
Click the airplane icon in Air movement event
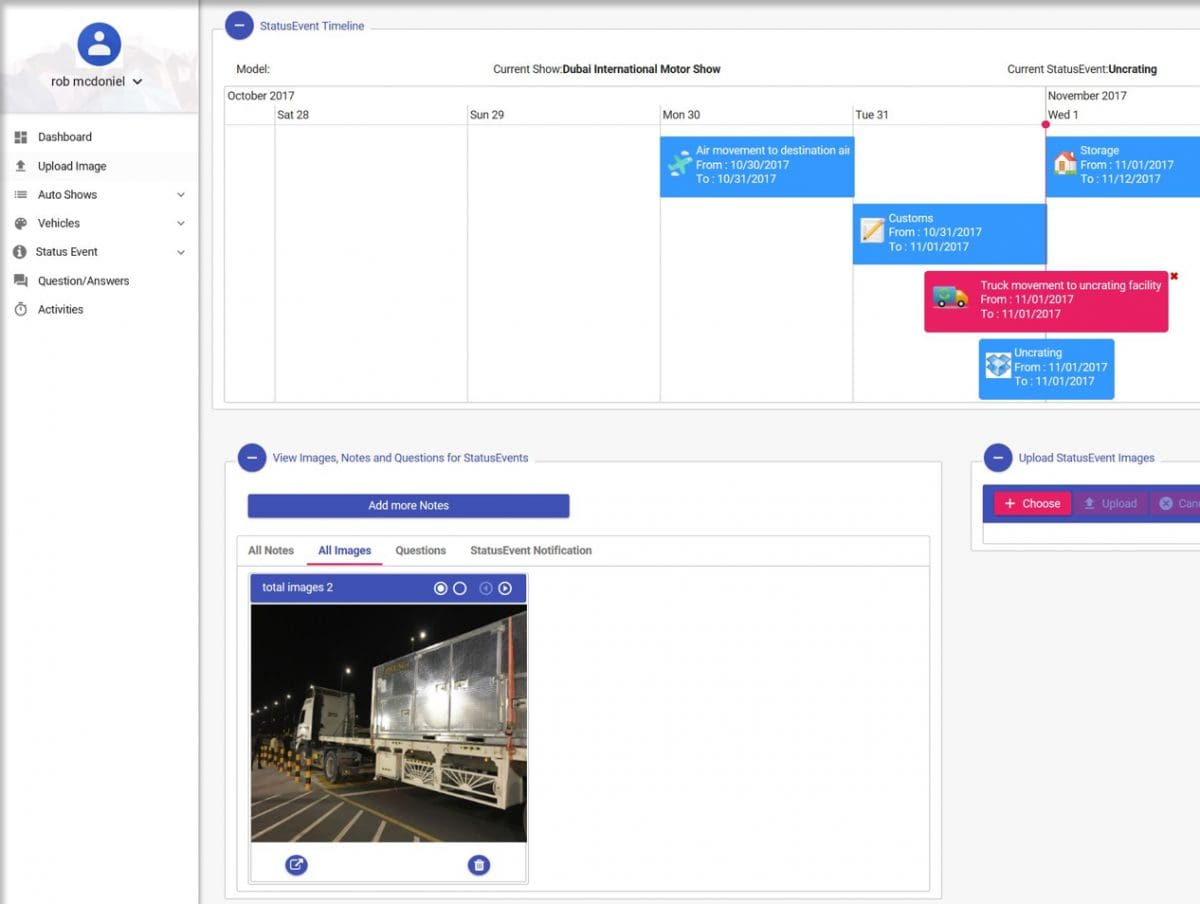coord(679,164)
